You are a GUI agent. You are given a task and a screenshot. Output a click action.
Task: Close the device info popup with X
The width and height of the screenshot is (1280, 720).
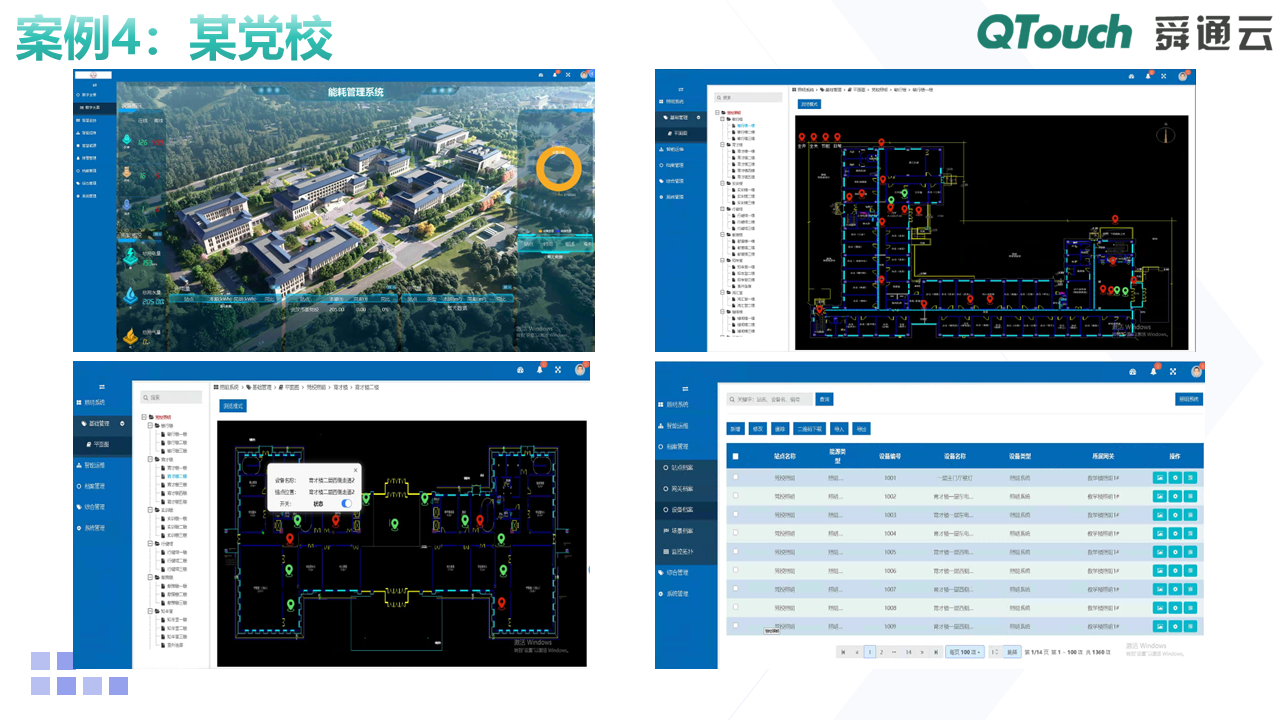355,469
